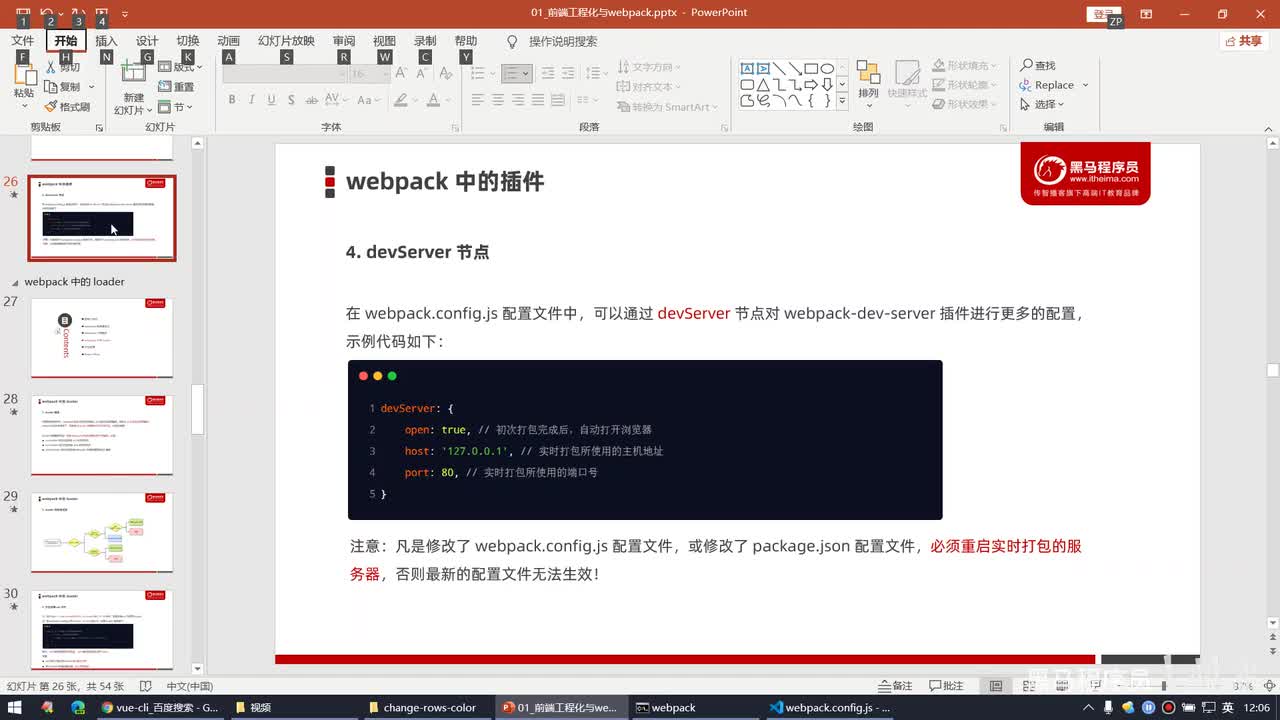Select the down arrow shape in gallery
Screen dimensions: 1280x720
[x=827, y=85]
